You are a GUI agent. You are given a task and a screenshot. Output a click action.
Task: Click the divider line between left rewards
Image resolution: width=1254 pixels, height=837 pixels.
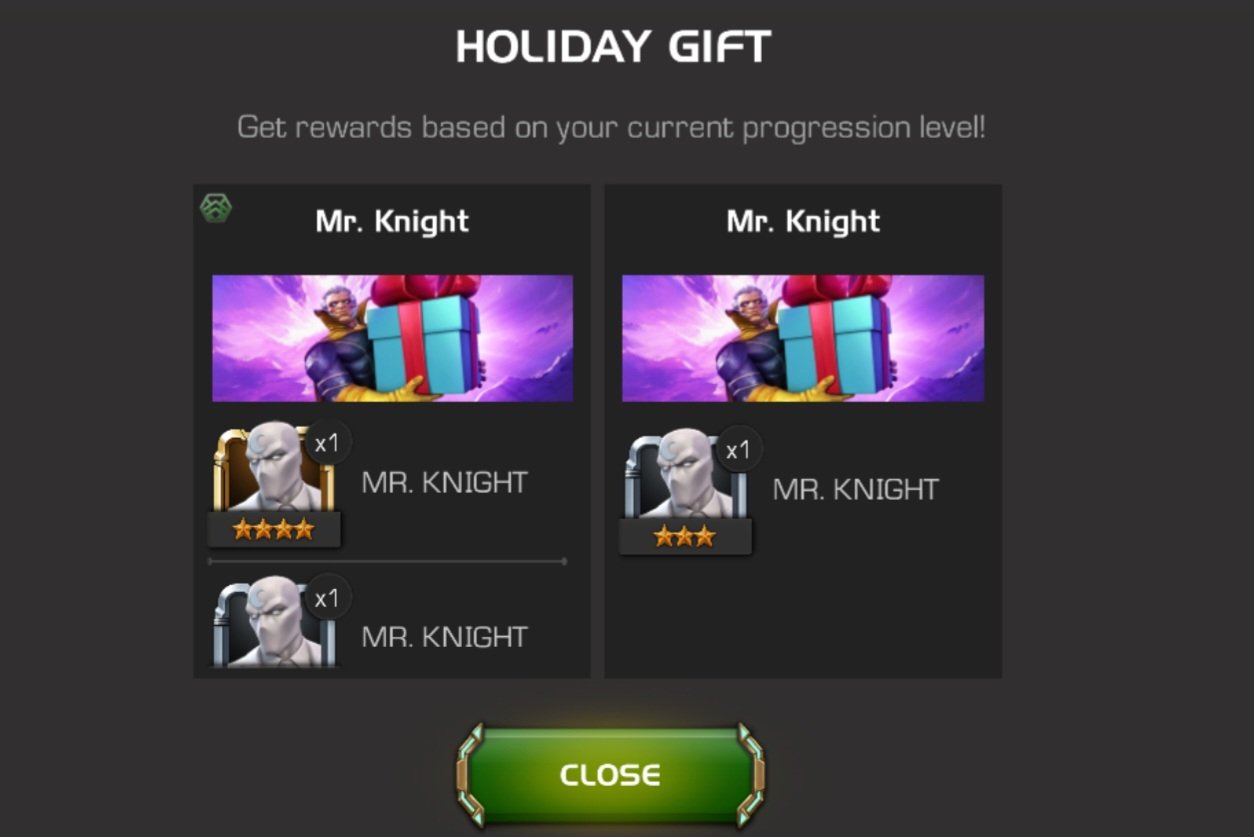pos(387,561)
